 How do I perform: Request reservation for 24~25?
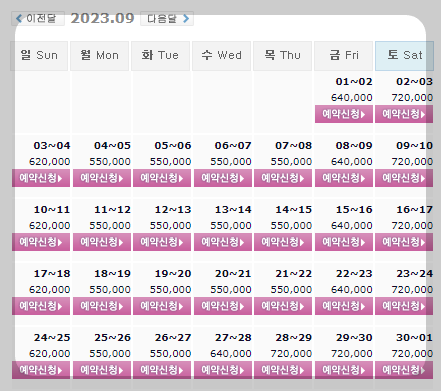(x=41, y=370)
